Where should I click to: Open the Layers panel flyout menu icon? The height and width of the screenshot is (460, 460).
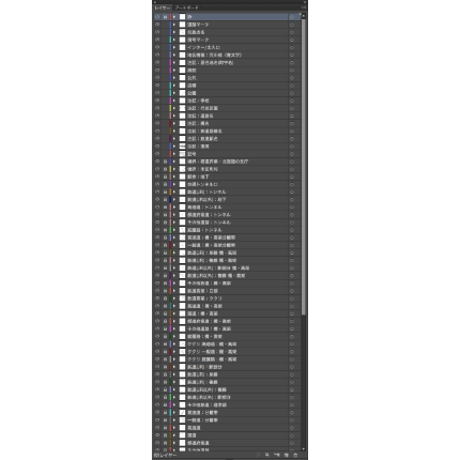[303, 7]
